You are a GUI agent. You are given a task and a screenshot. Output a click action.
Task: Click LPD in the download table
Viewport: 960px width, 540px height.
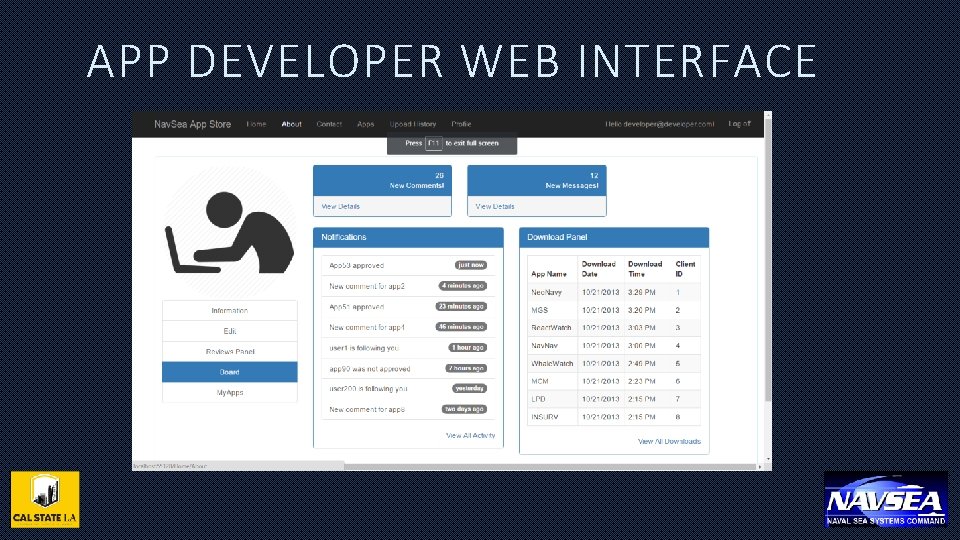[538, 399]
